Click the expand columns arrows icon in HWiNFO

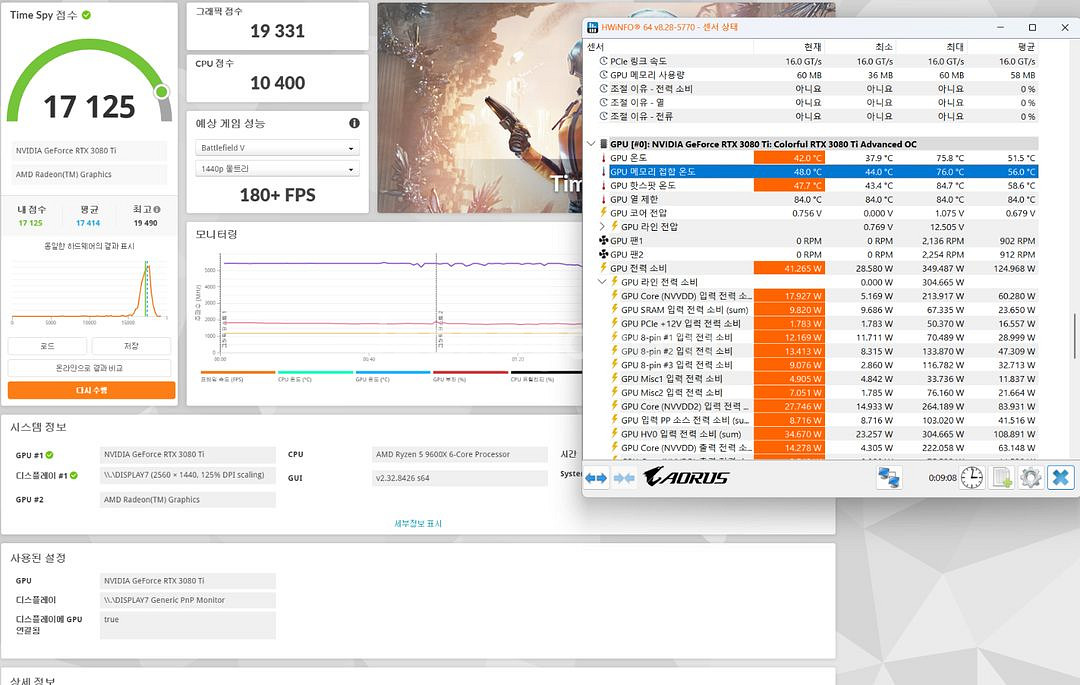(596, 477)
